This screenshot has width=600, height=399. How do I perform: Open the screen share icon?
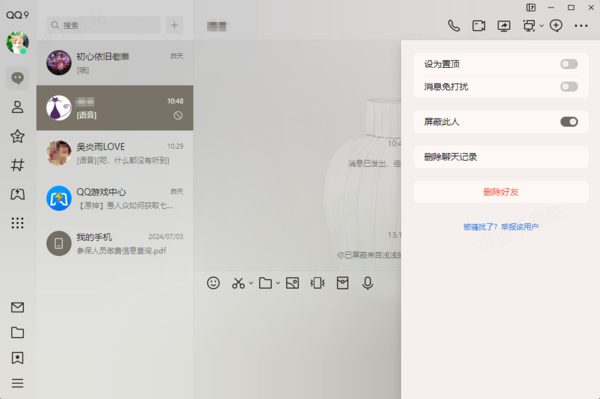tap(504, 26)
